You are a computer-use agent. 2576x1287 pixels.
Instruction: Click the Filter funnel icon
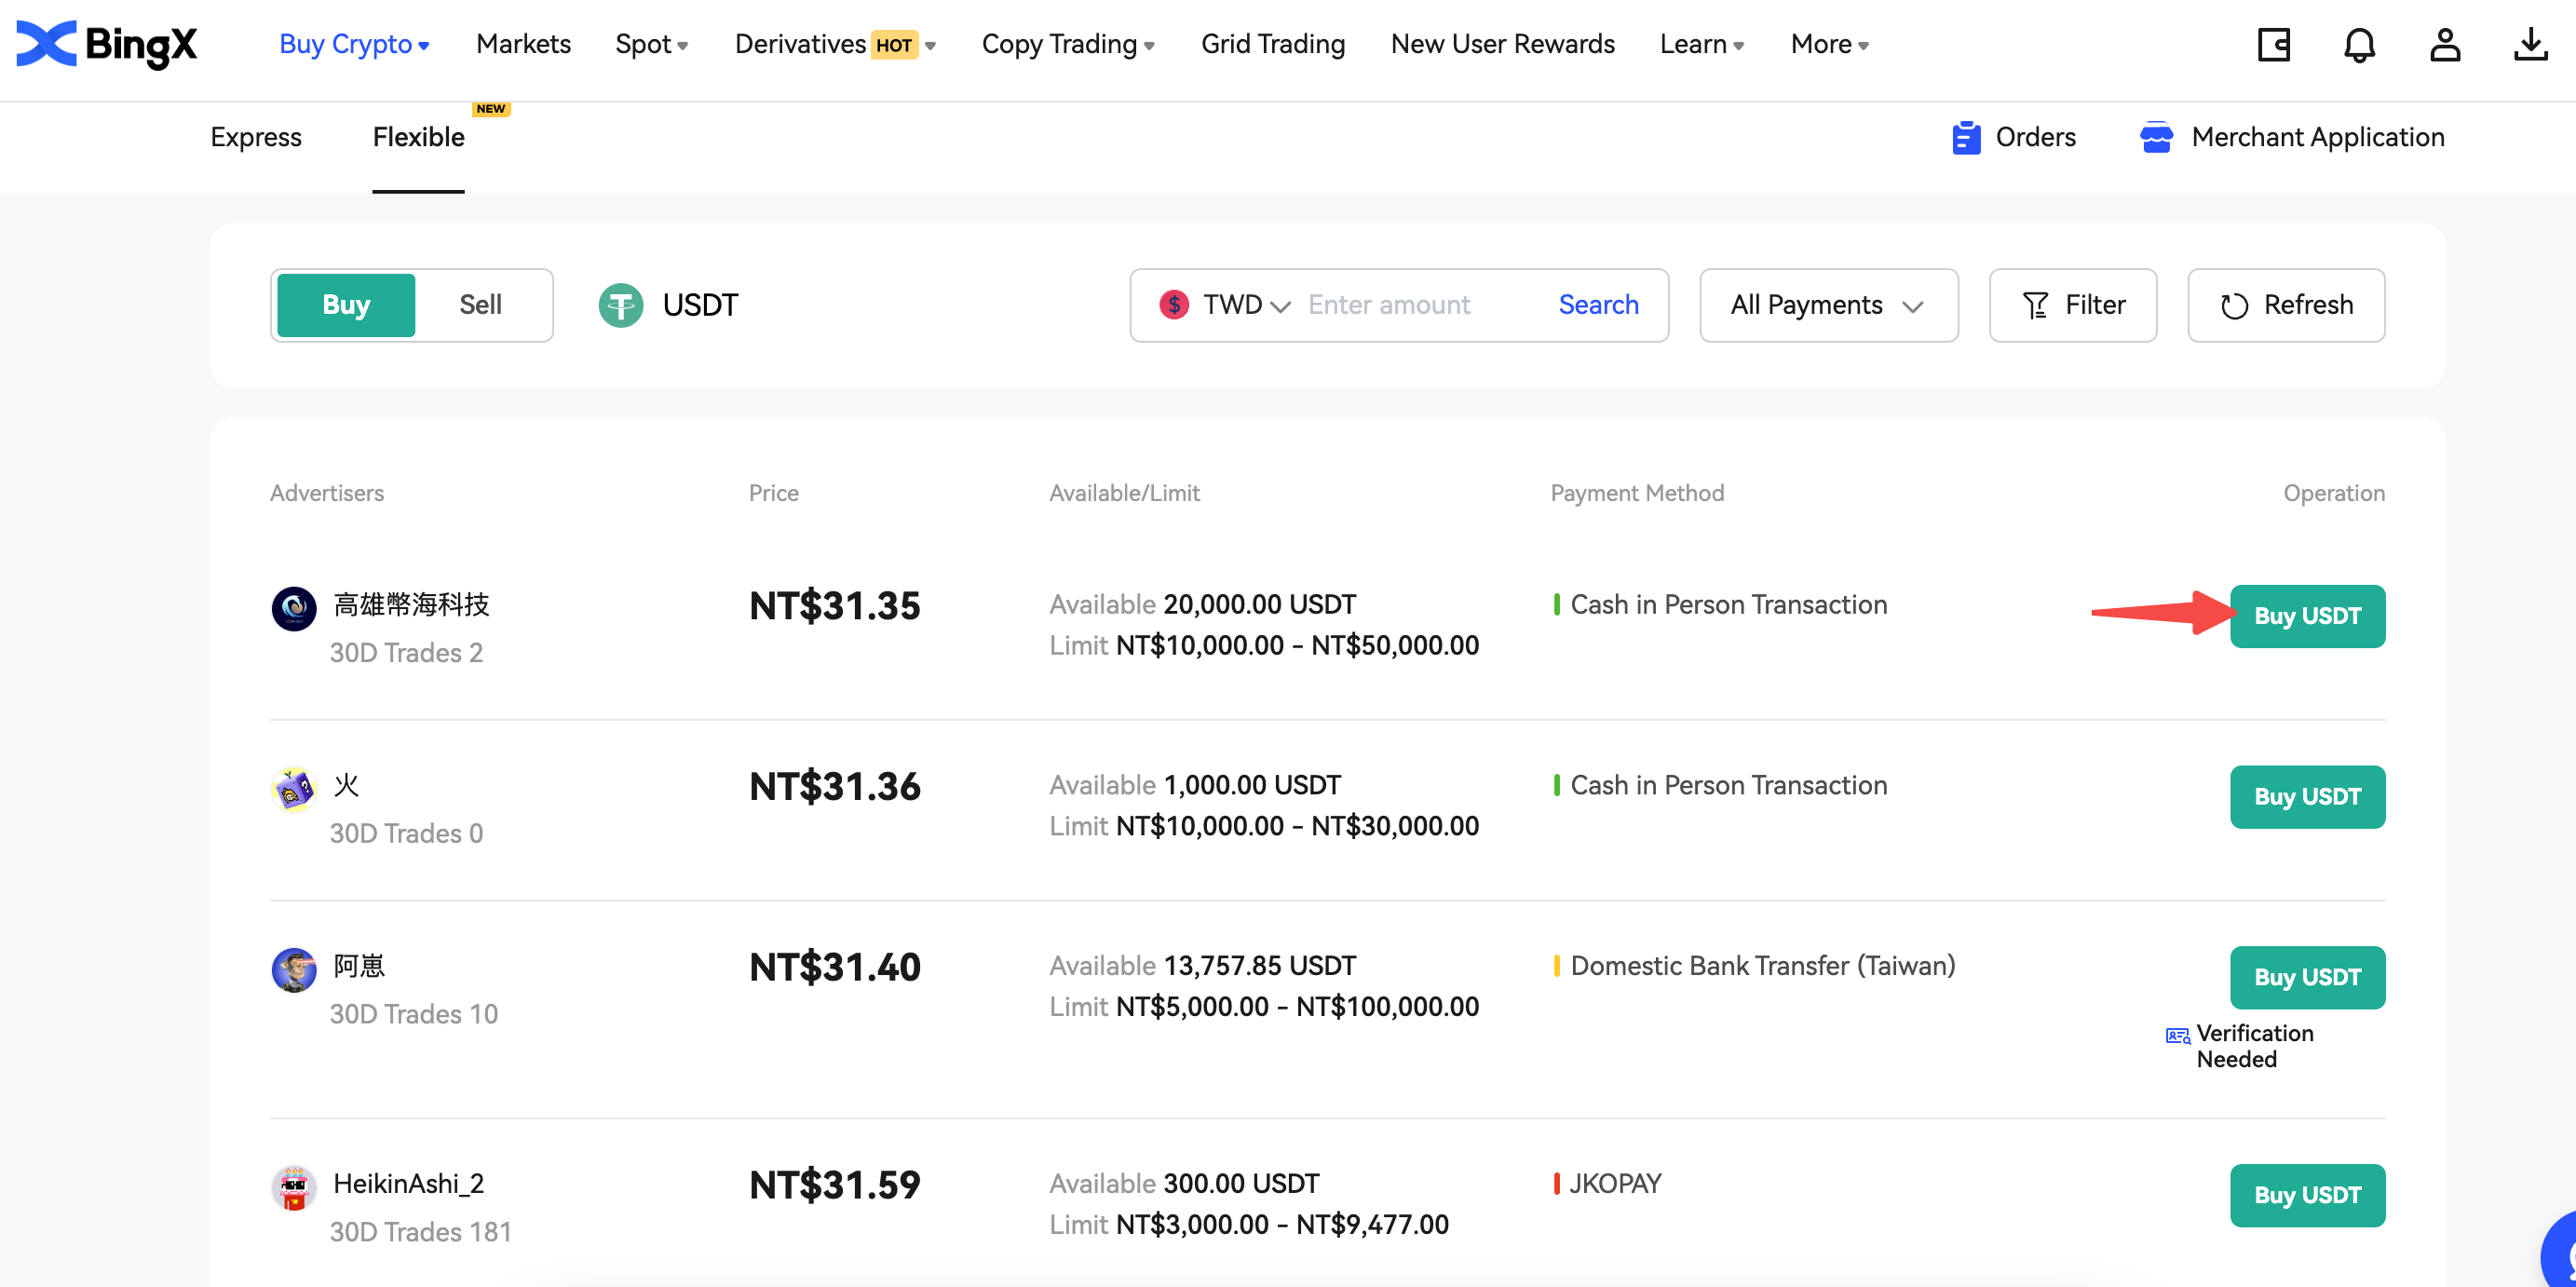click(x=2035, y=306)
